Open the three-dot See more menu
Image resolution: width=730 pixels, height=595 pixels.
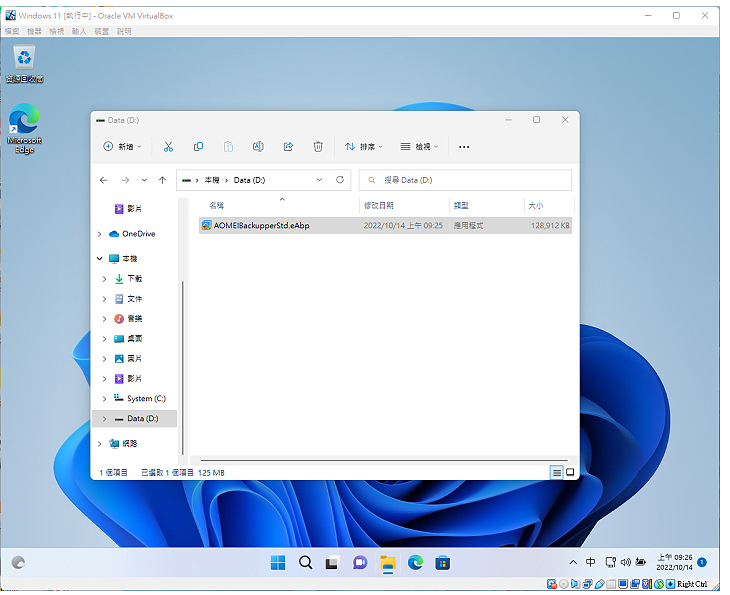[464, 147]
